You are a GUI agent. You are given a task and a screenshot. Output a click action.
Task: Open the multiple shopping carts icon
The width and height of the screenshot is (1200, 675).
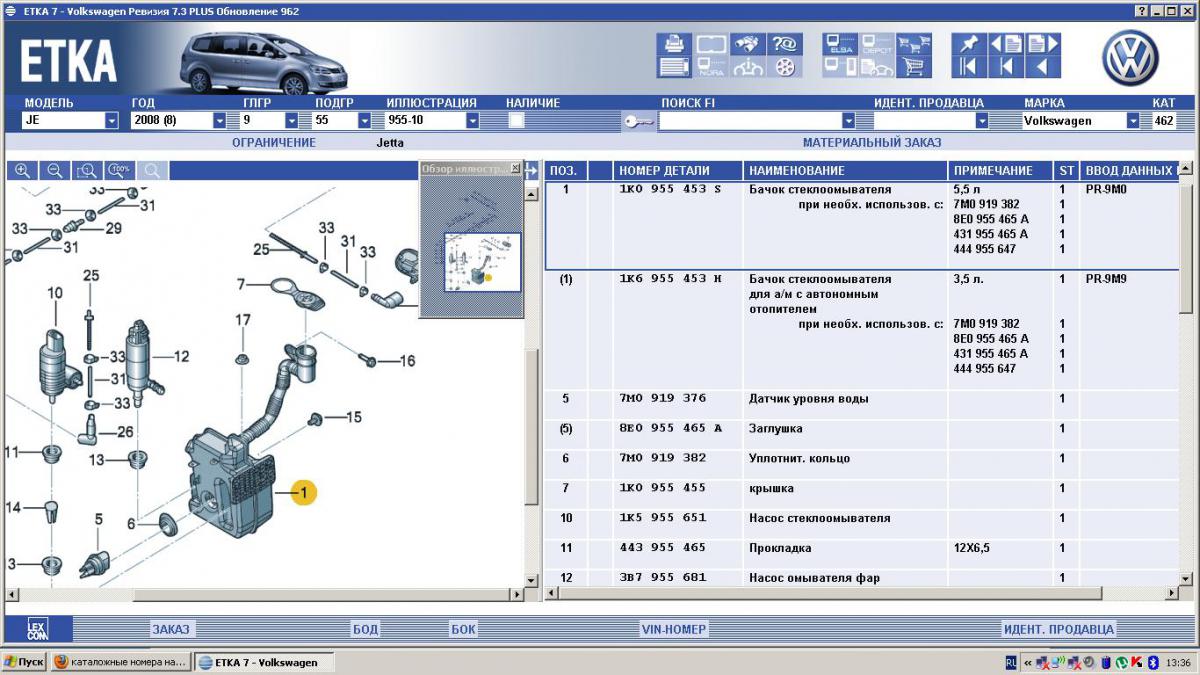tap(913, 44)
